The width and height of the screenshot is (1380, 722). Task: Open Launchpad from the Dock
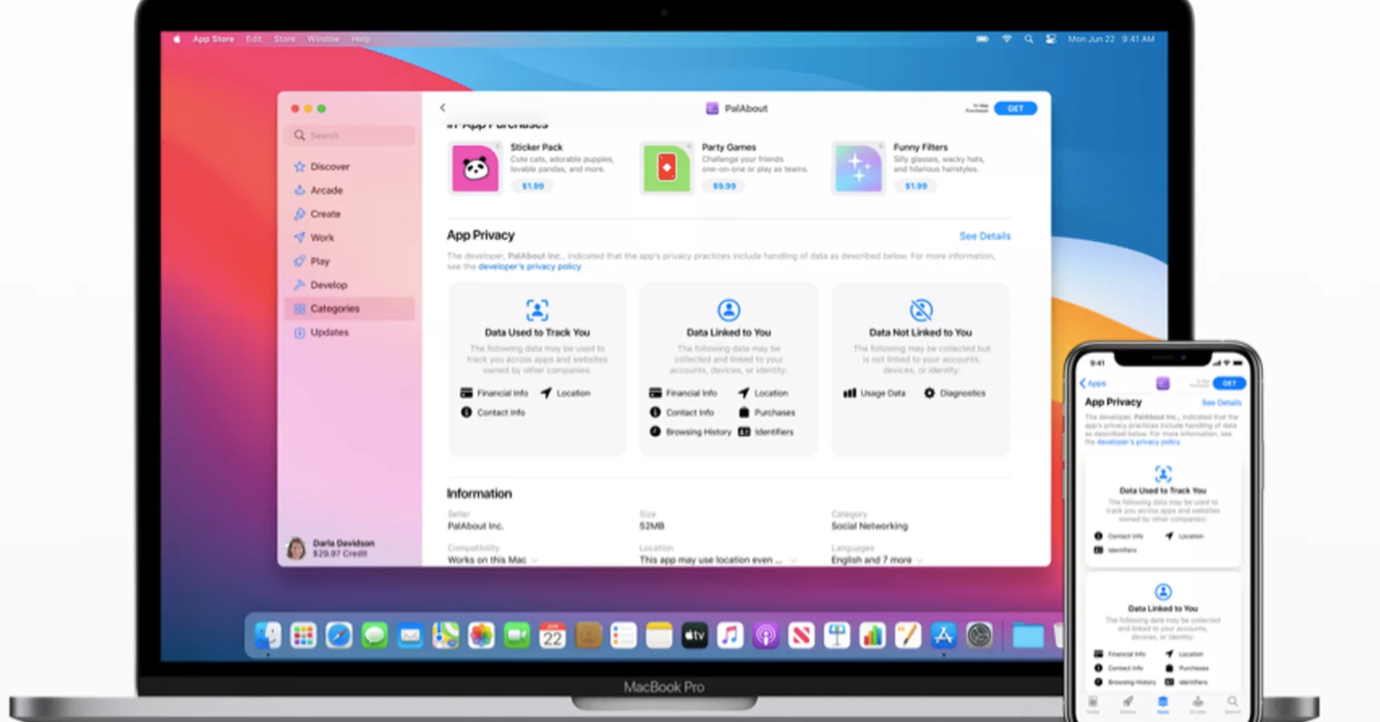303,635
